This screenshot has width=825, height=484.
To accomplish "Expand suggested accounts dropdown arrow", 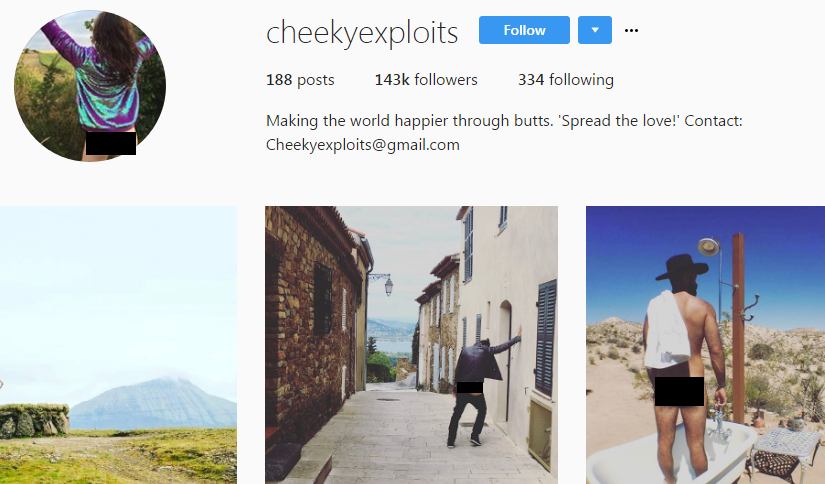I will [595, 30].
